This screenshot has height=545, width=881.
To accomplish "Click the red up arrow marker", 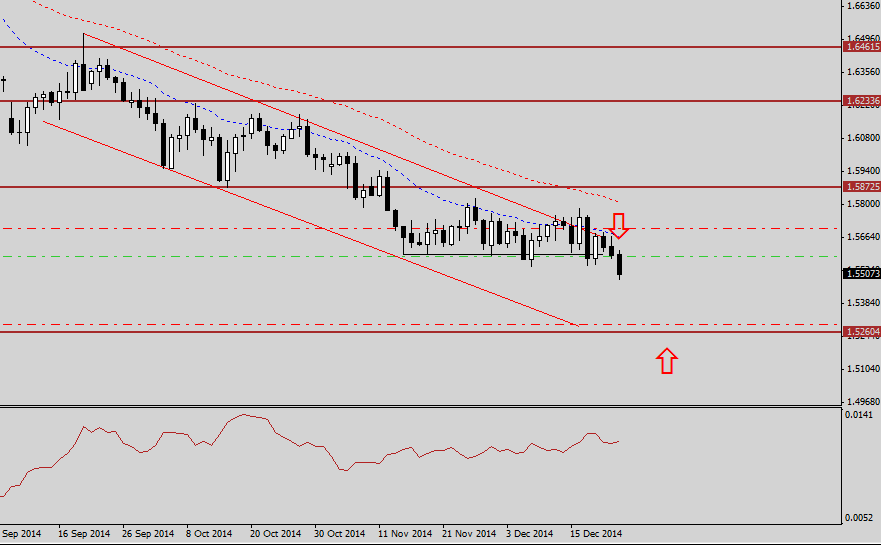I will pos(667,360).
